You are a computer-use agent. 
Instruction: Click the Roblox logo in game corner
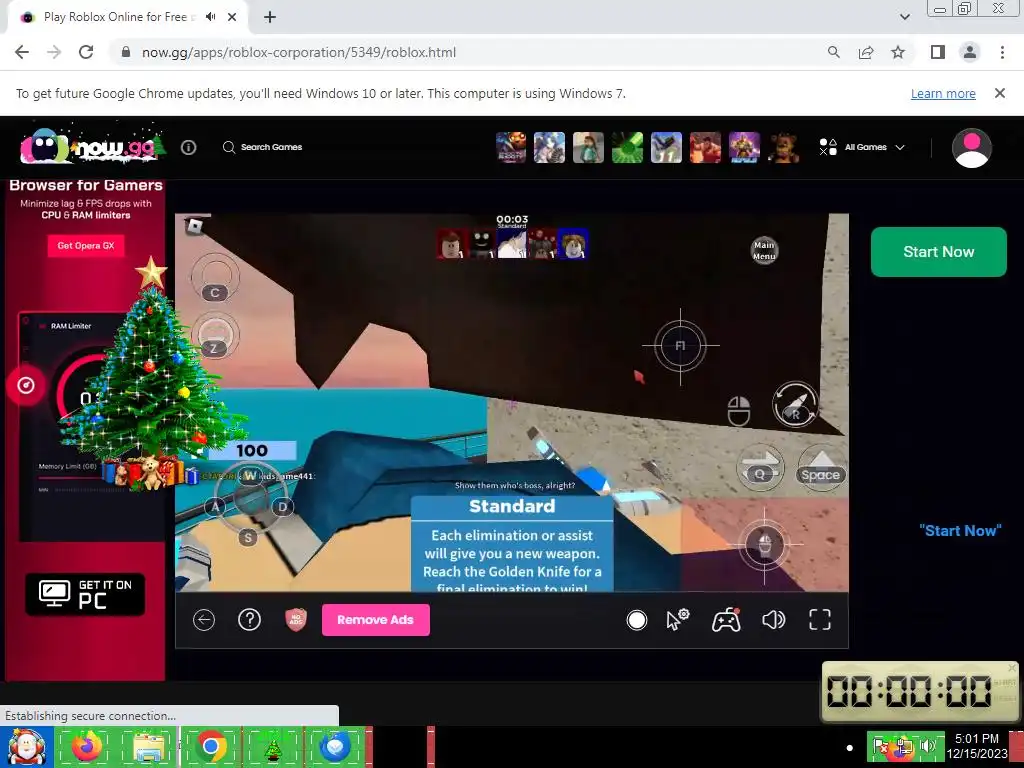tap(194, 227)
